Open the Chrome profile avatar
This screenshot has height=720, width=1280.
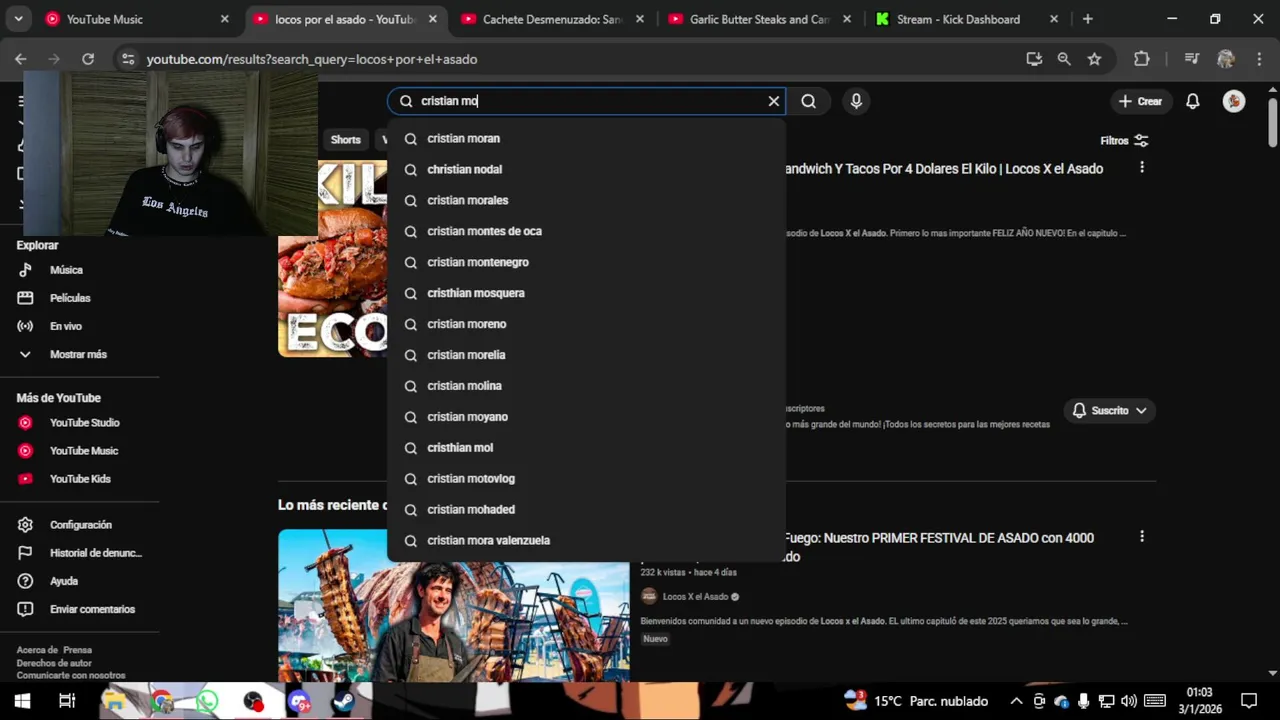pyautogui.click(x=1226, y=59)
